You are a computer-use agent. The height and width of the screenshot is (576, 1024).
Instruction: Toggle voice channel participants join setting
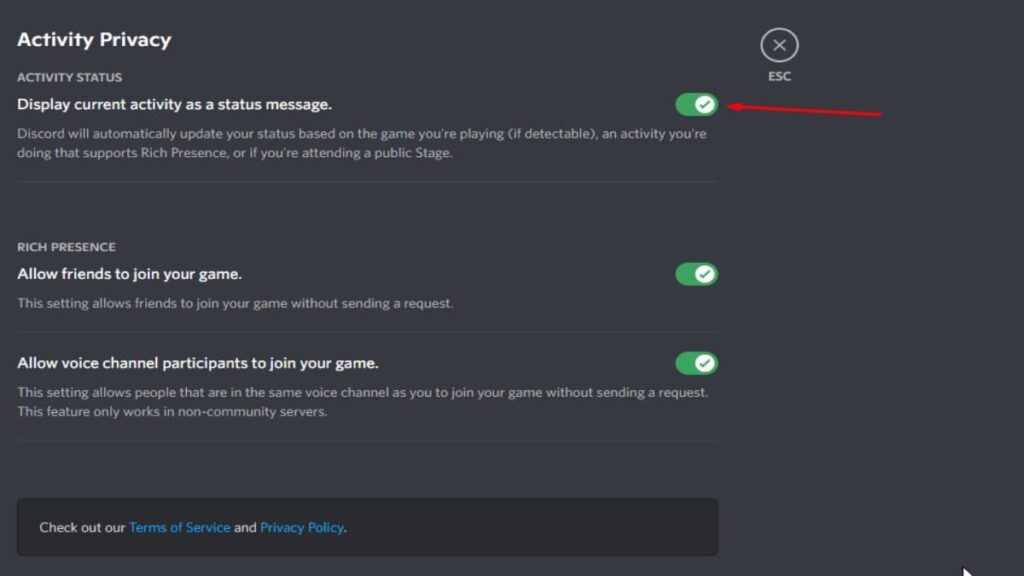click(x=696, y=363)
